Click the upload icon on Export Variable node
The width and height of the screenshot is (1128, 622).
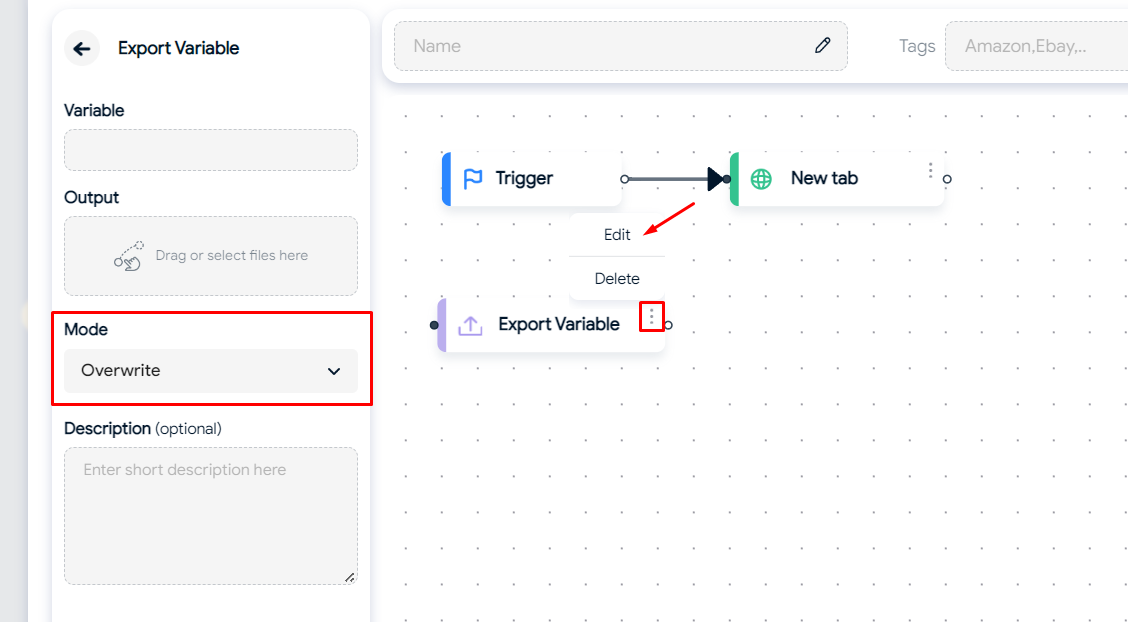click(470, 325)
